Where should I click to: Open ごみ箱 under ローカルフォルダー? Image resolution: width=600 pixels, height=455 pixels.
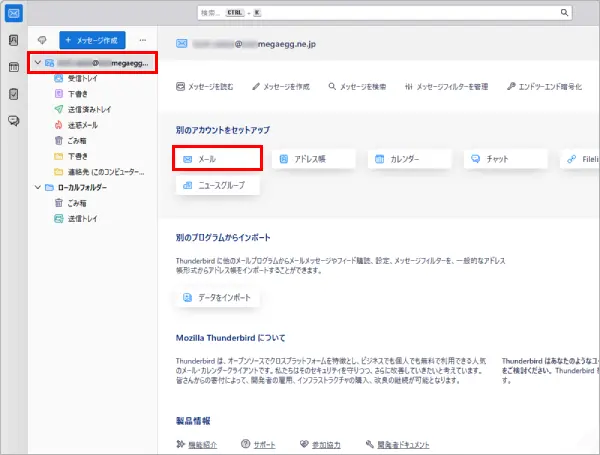[77, 203]
